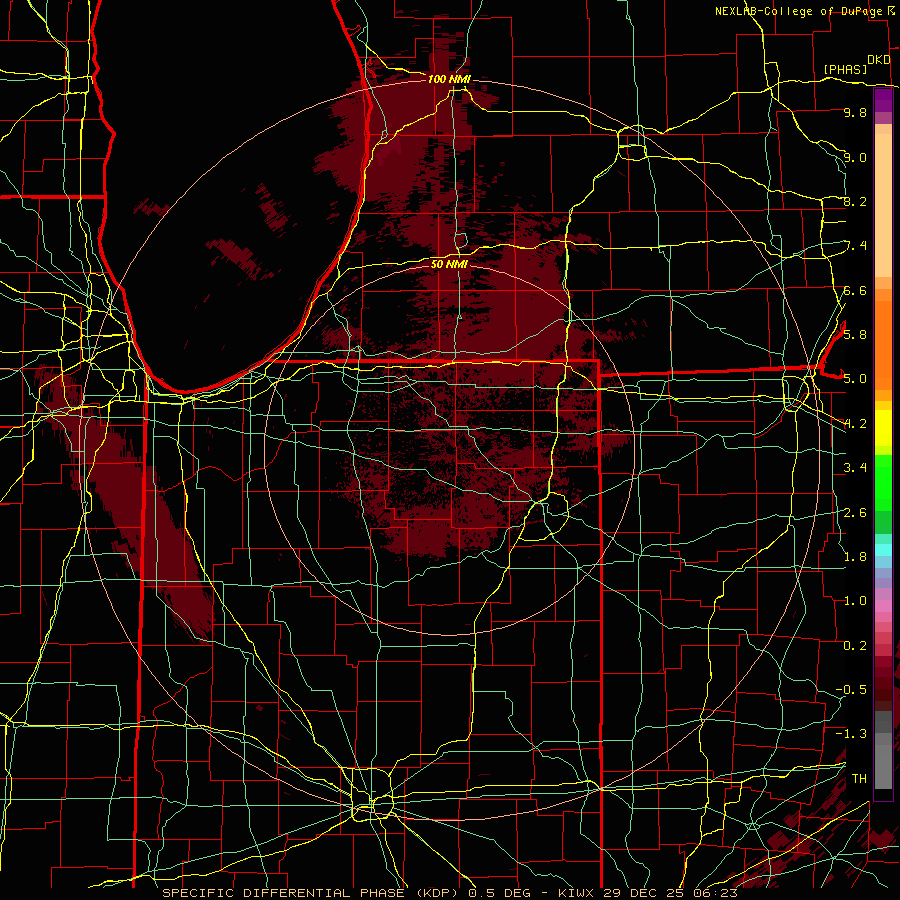Click the 100 NMI range ring label

(449, 79)
